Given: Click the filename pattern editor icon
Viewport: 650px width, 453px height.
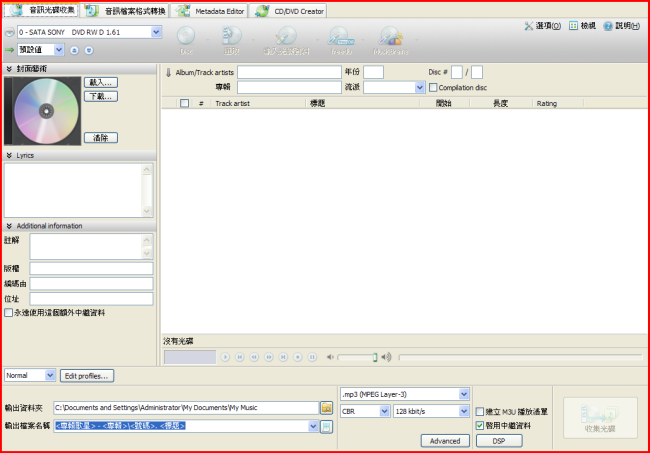Looking at the screenshot, I should pyautogui.click(x=326, y=426).
